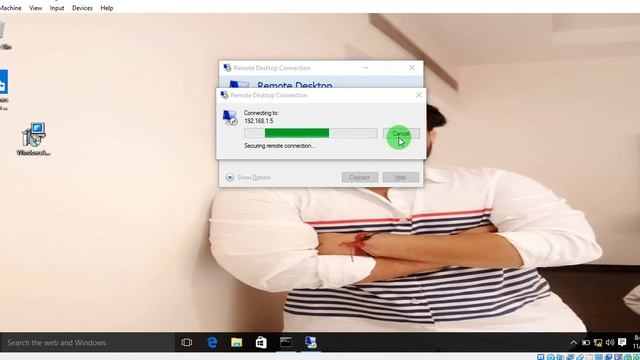Cancel the remote connection attempt
This screenshot has height=360, width=640.
tap(401, 133)
